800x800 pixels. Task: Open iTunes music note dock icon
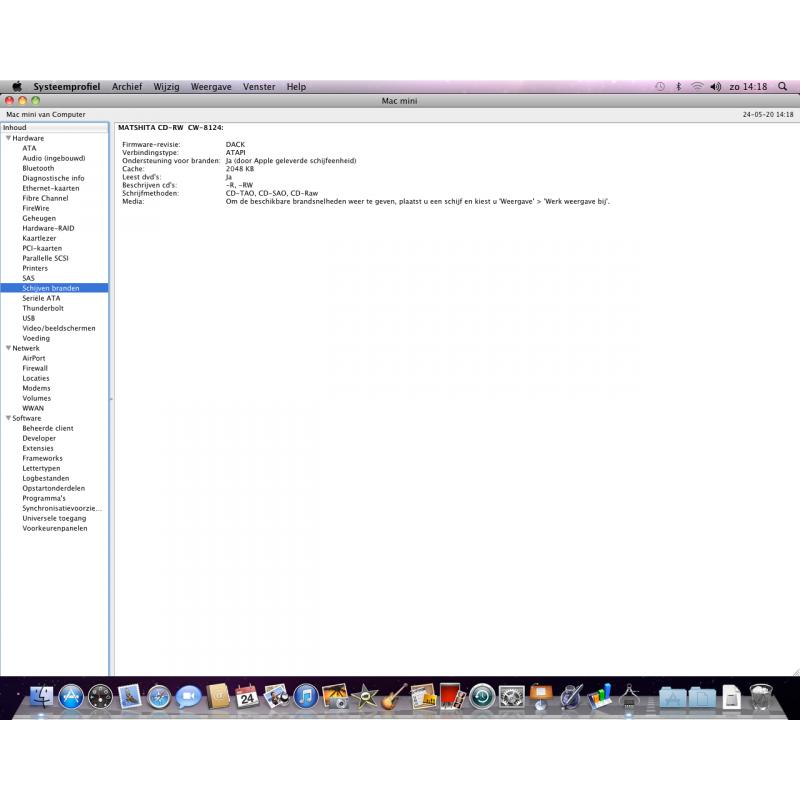306,696
